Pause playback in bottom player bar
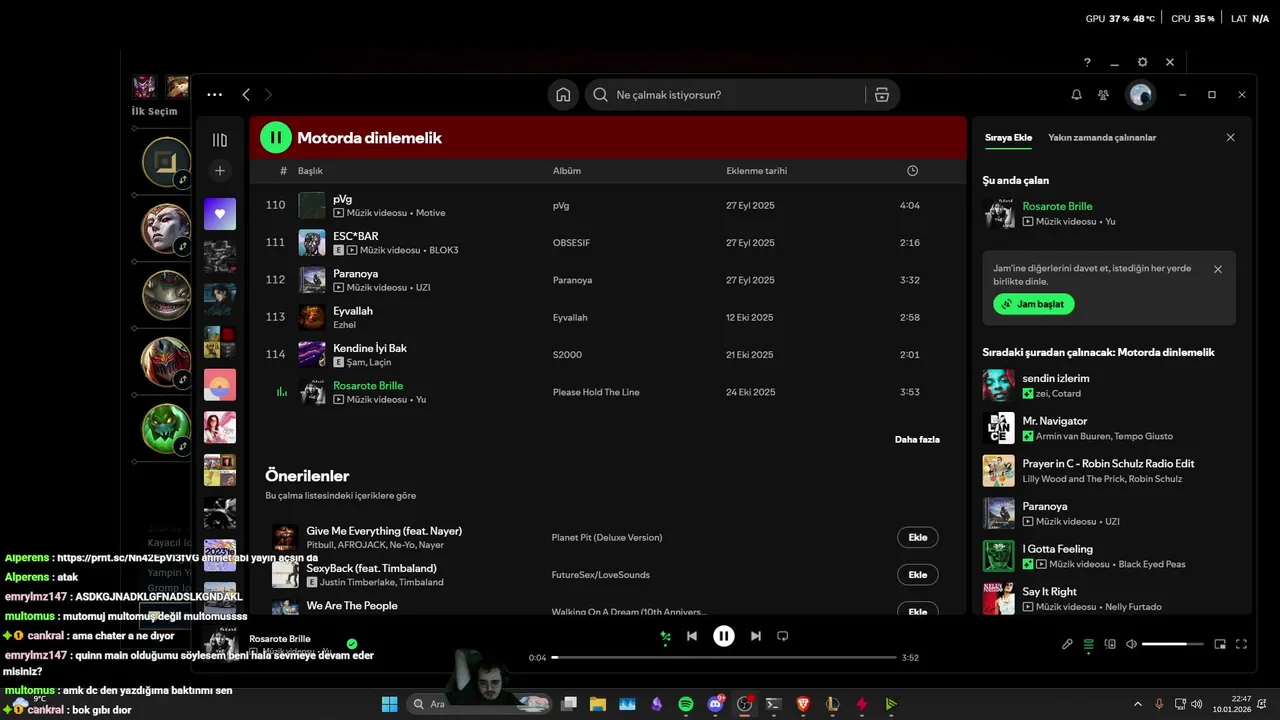 point(724,636)
